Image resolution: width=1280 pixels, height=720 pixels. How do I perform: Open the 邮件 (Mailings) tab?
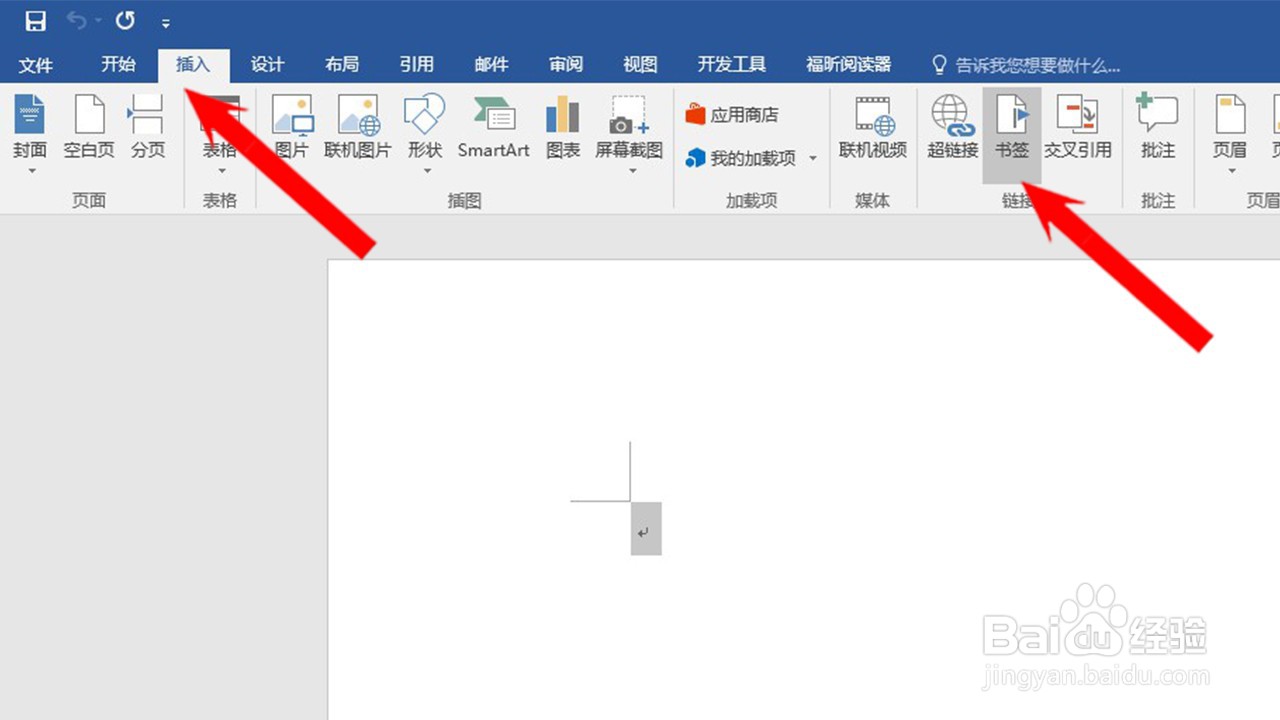[x=492, y=65]
